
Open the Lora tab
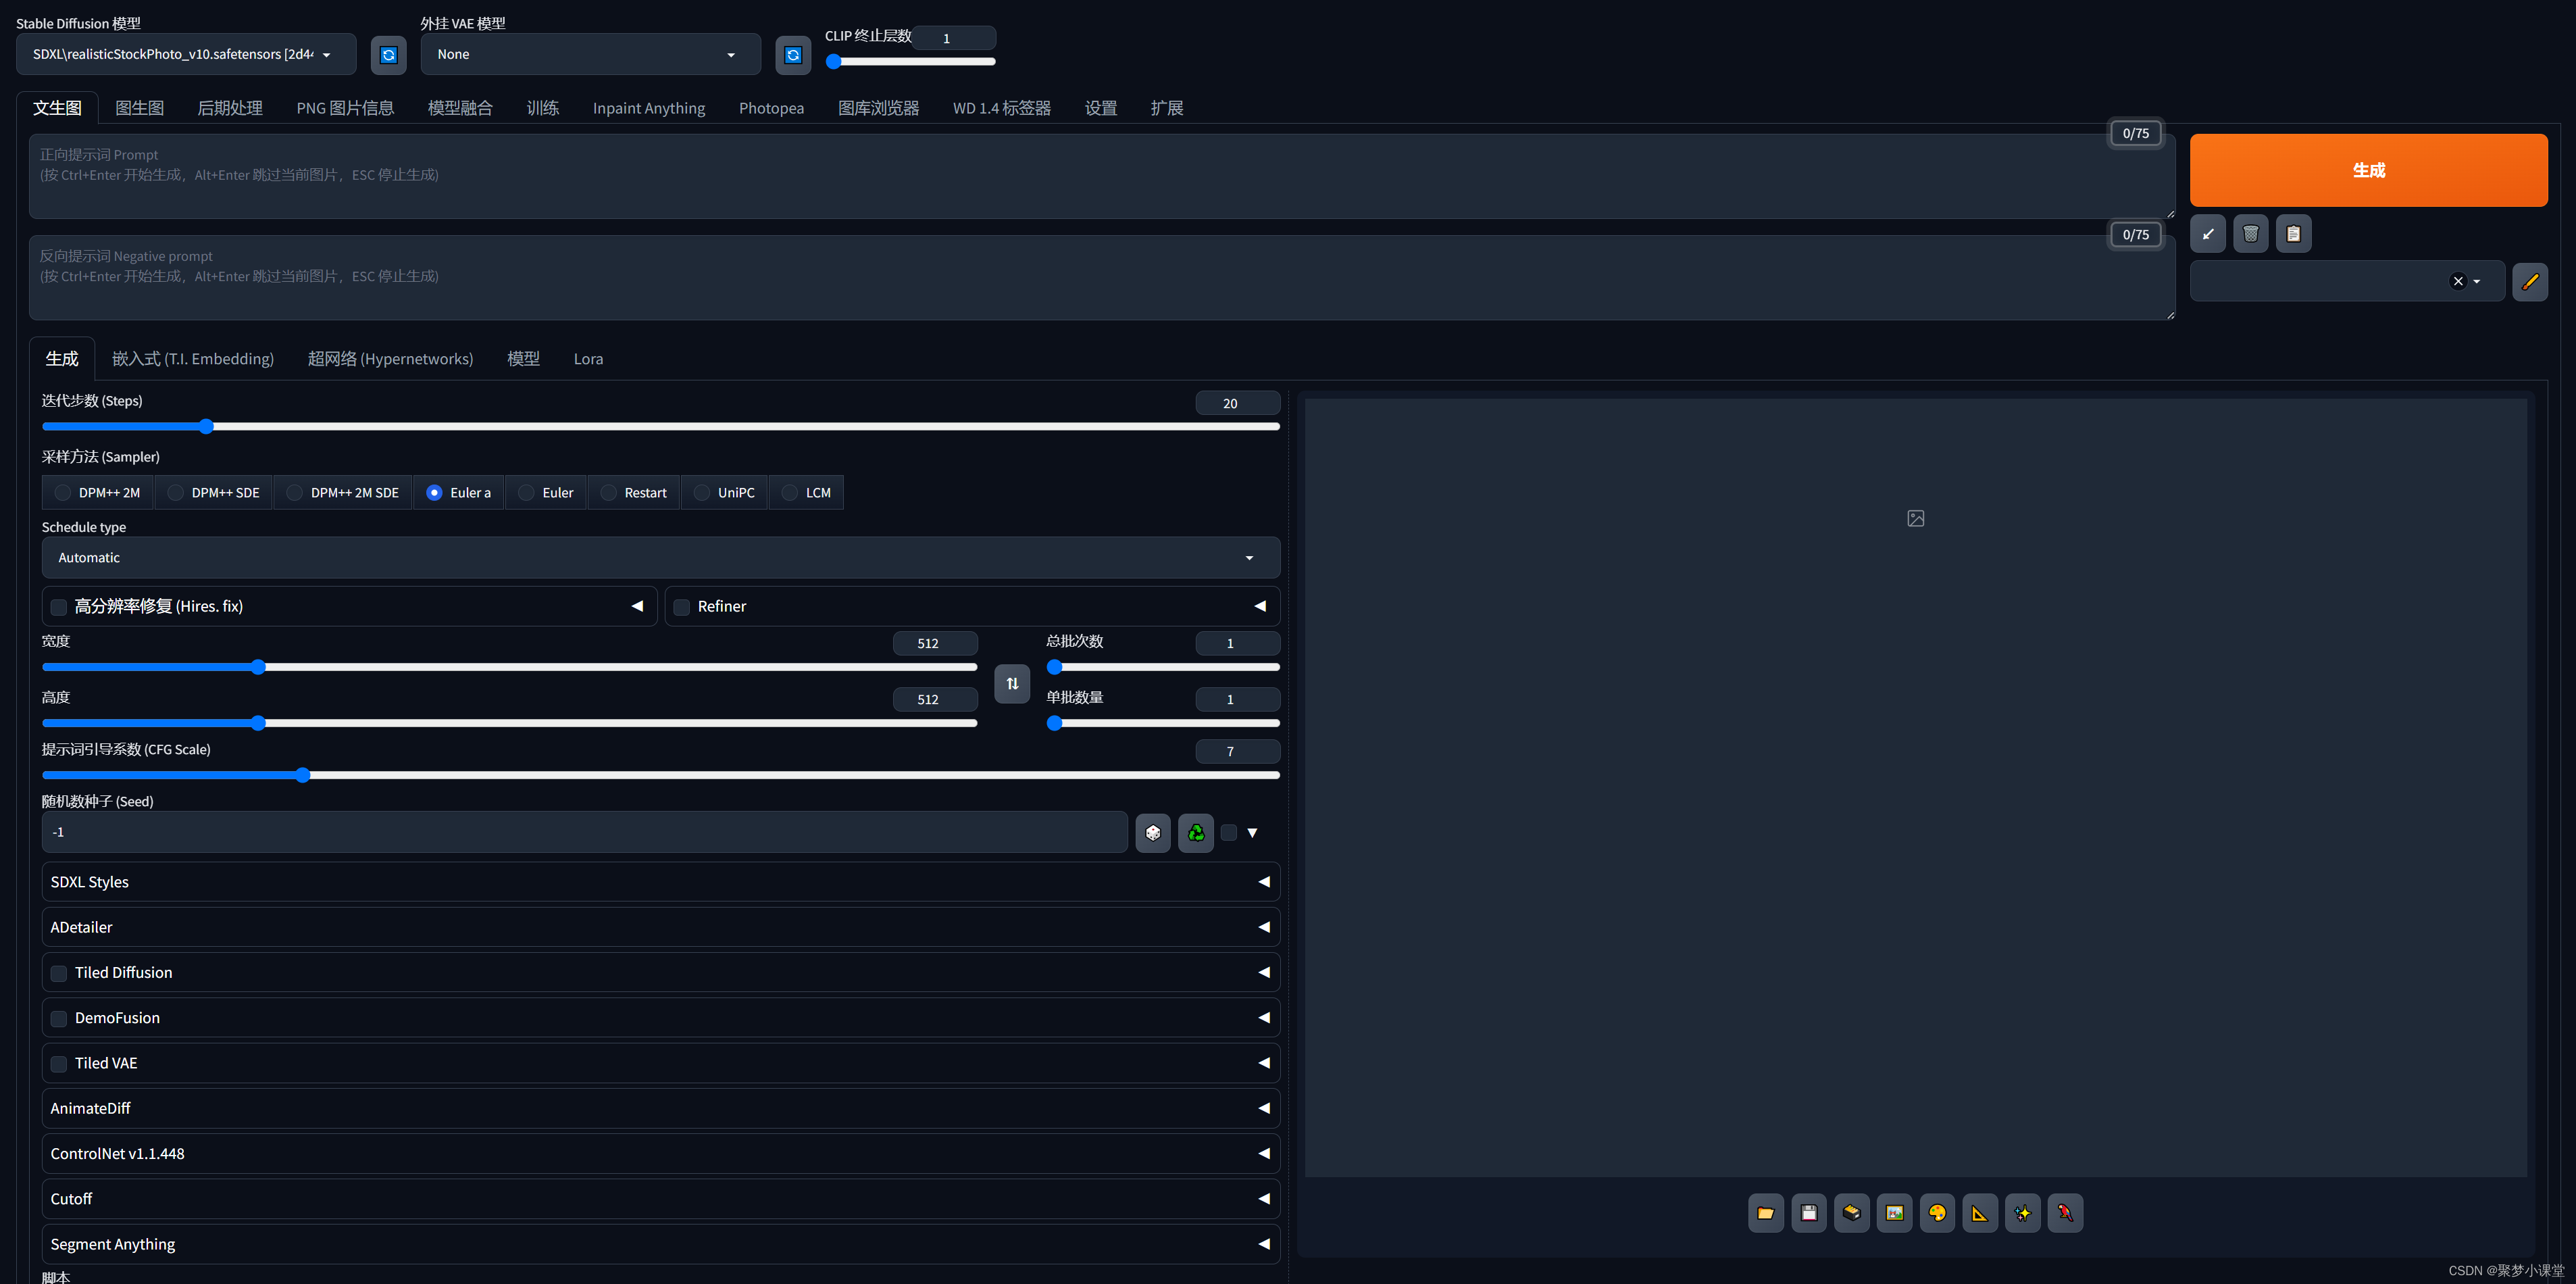[588, 359]
